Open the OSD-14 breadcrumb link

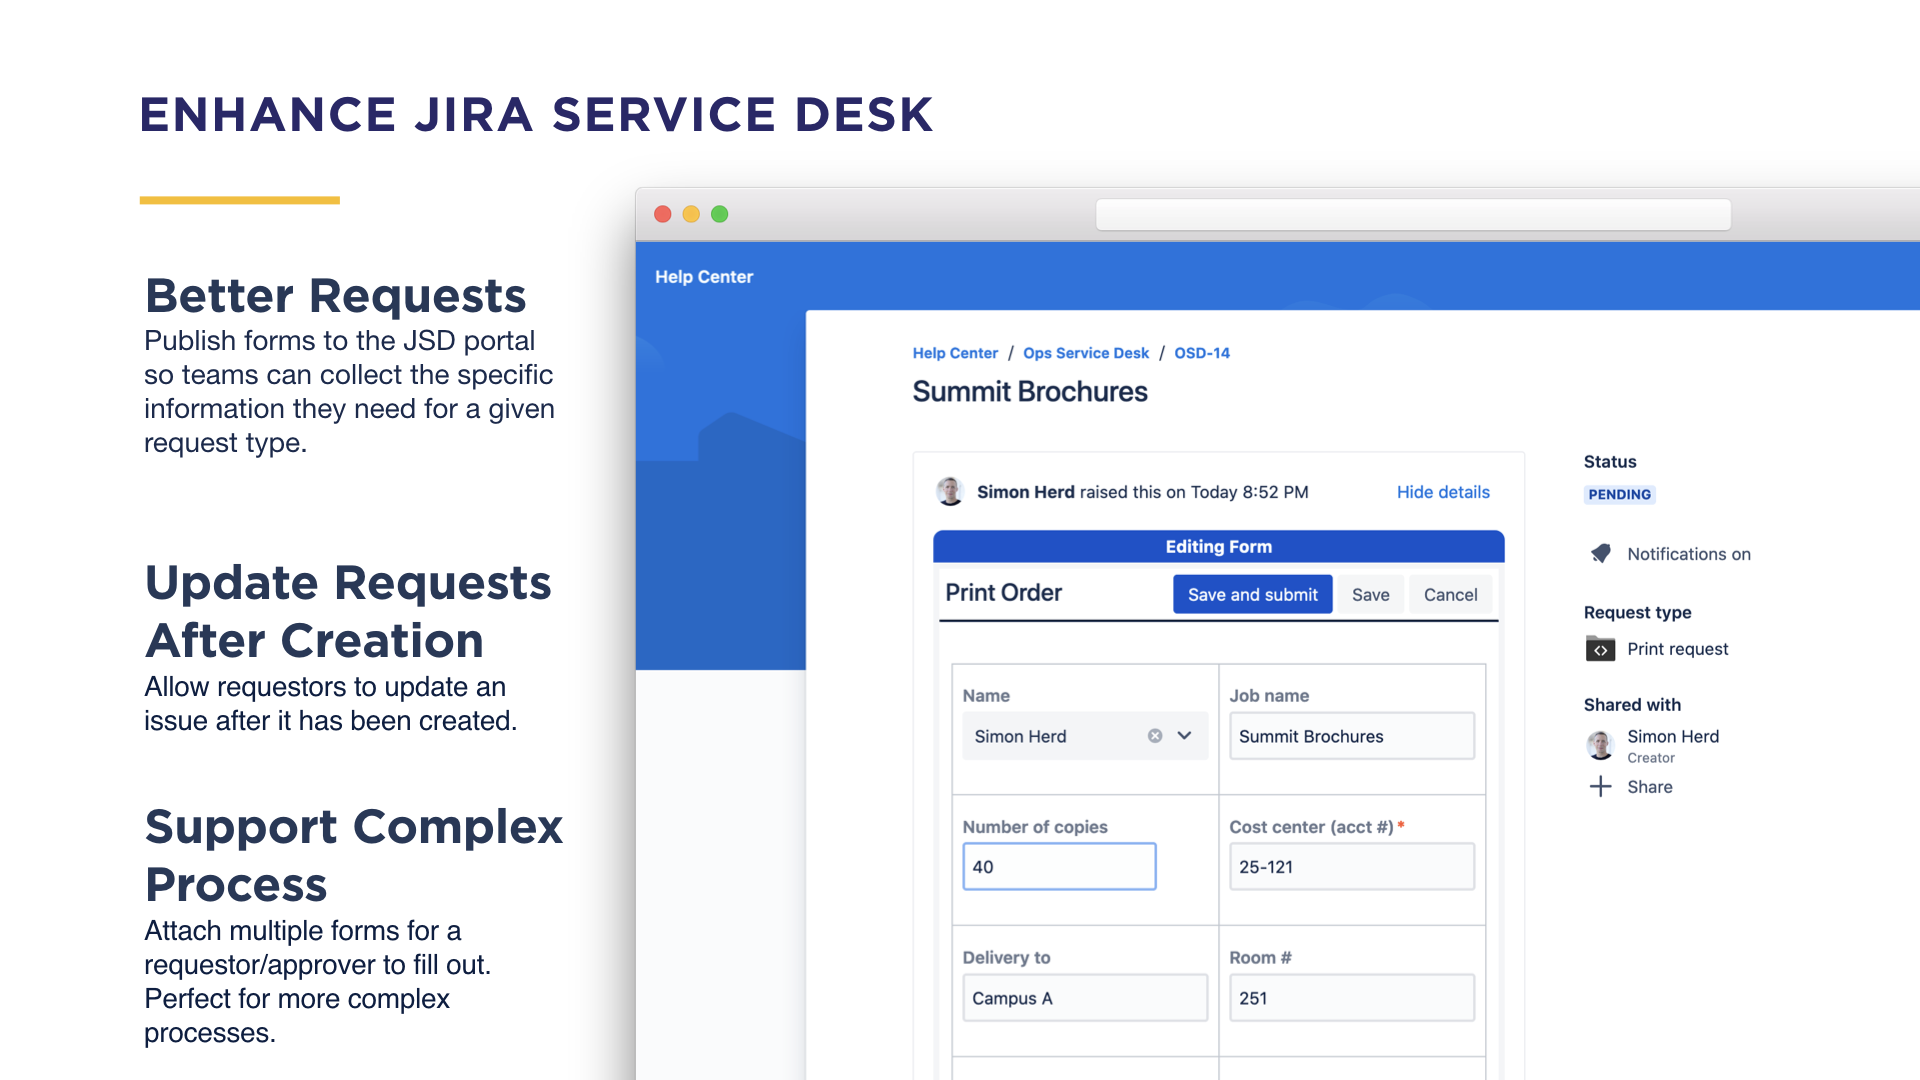coord(1201,353)
